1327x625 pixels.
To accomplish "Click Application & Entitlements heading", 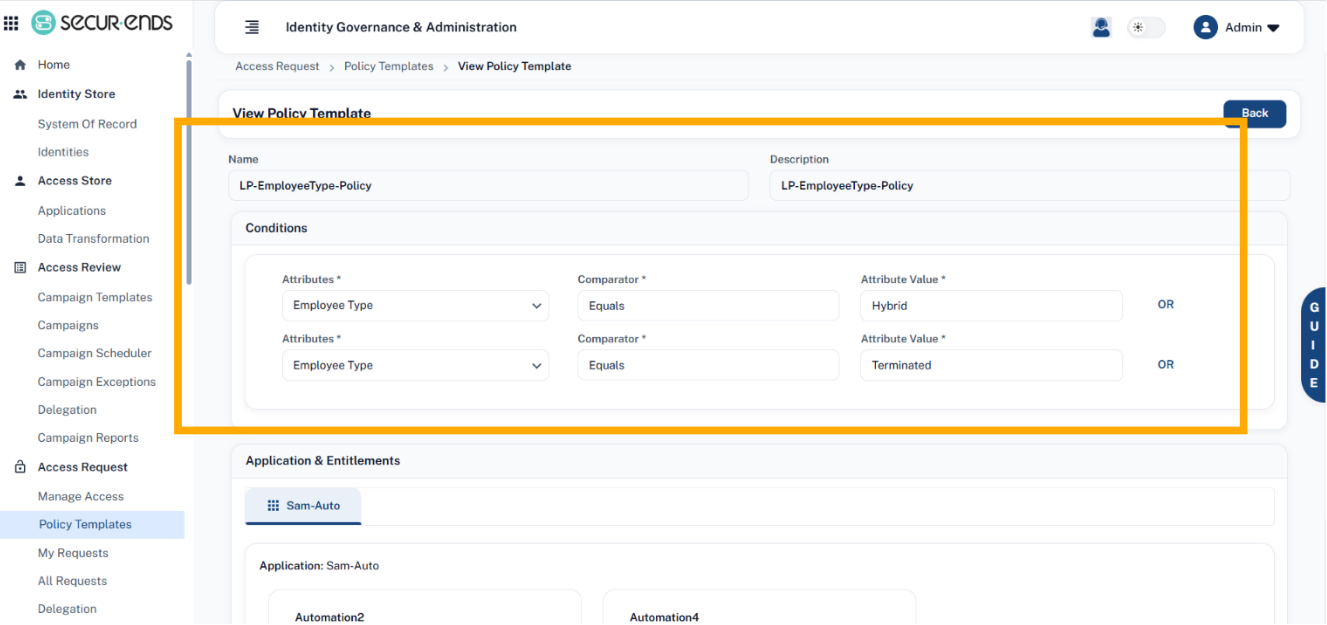I will [323, 461].
